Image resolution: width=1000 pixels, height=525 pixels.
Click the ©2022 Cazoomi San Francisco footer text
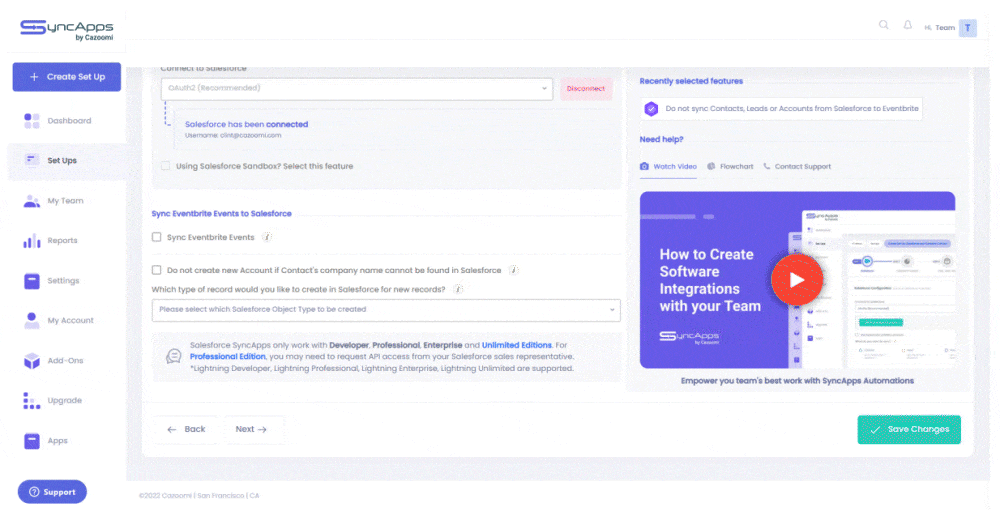click(x=199, y=496)
